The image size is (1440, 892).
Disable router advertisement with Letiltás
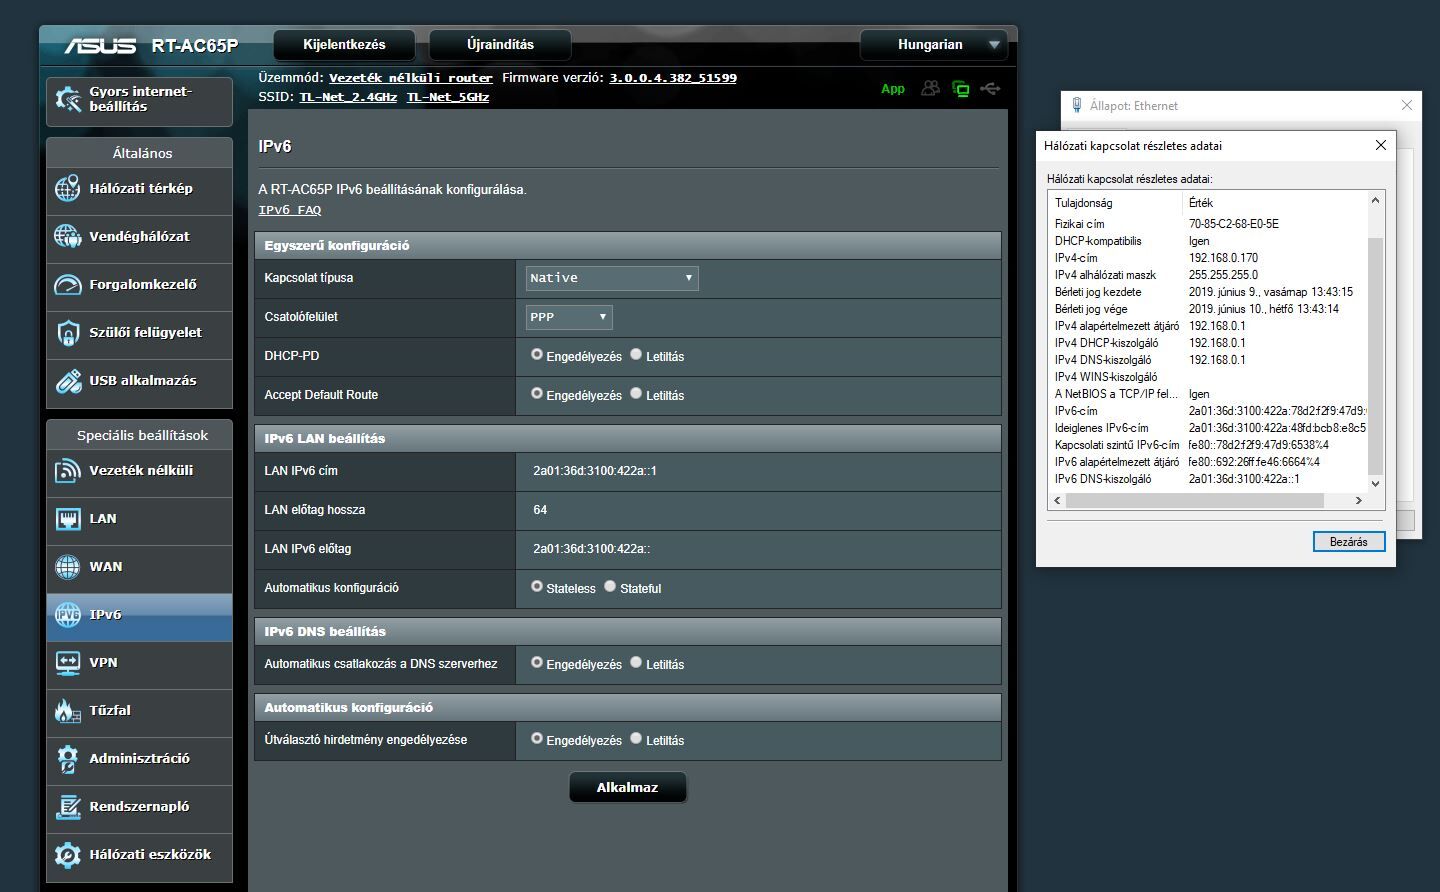636,739
